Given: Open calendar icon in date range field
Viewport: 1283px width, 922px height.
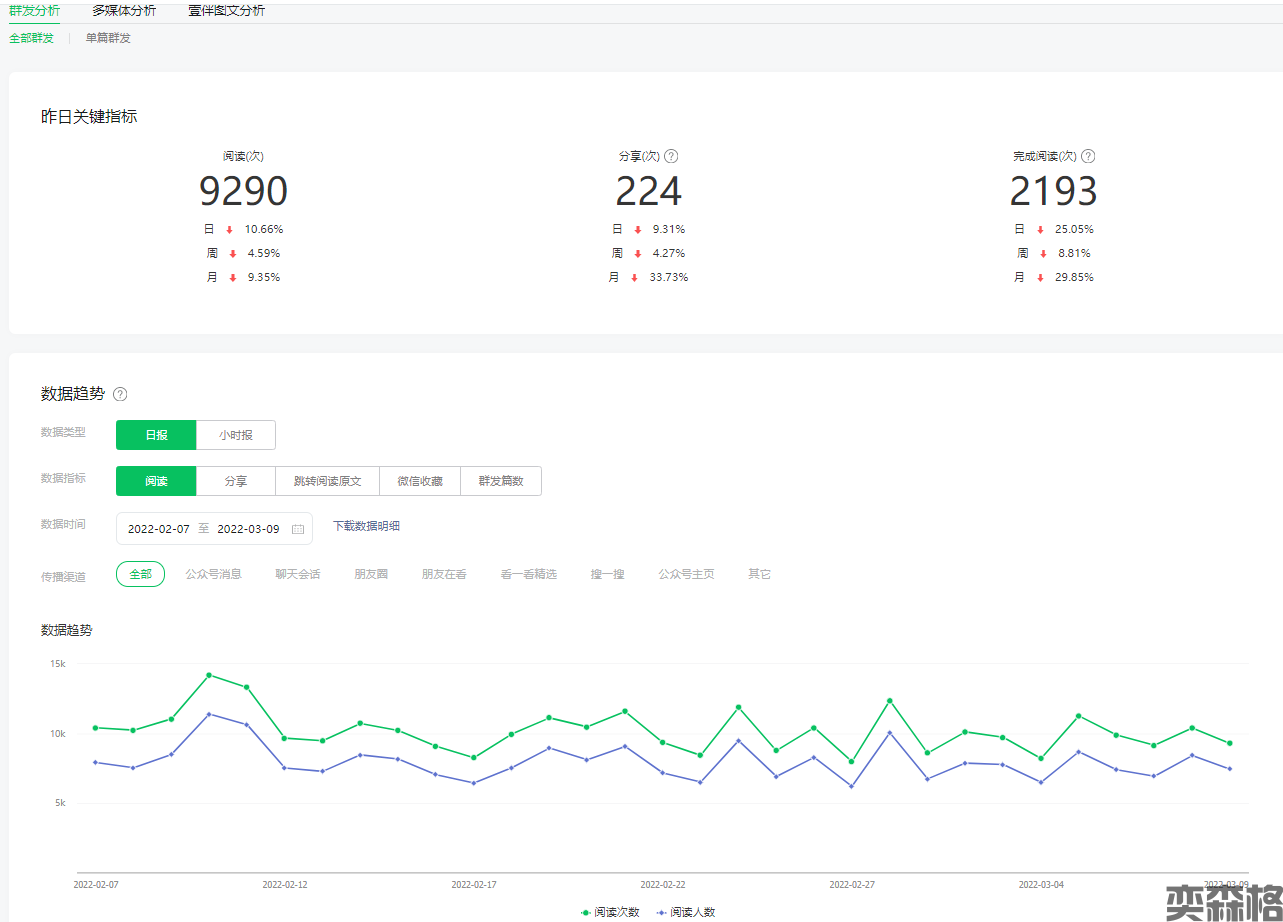Looking at the screenshot, I should (x=297, y=529).
